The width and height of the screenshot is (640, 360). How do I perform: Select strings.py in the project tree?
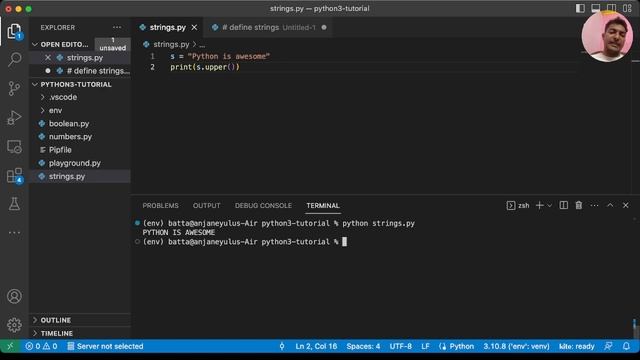click(x=81, y=176)
